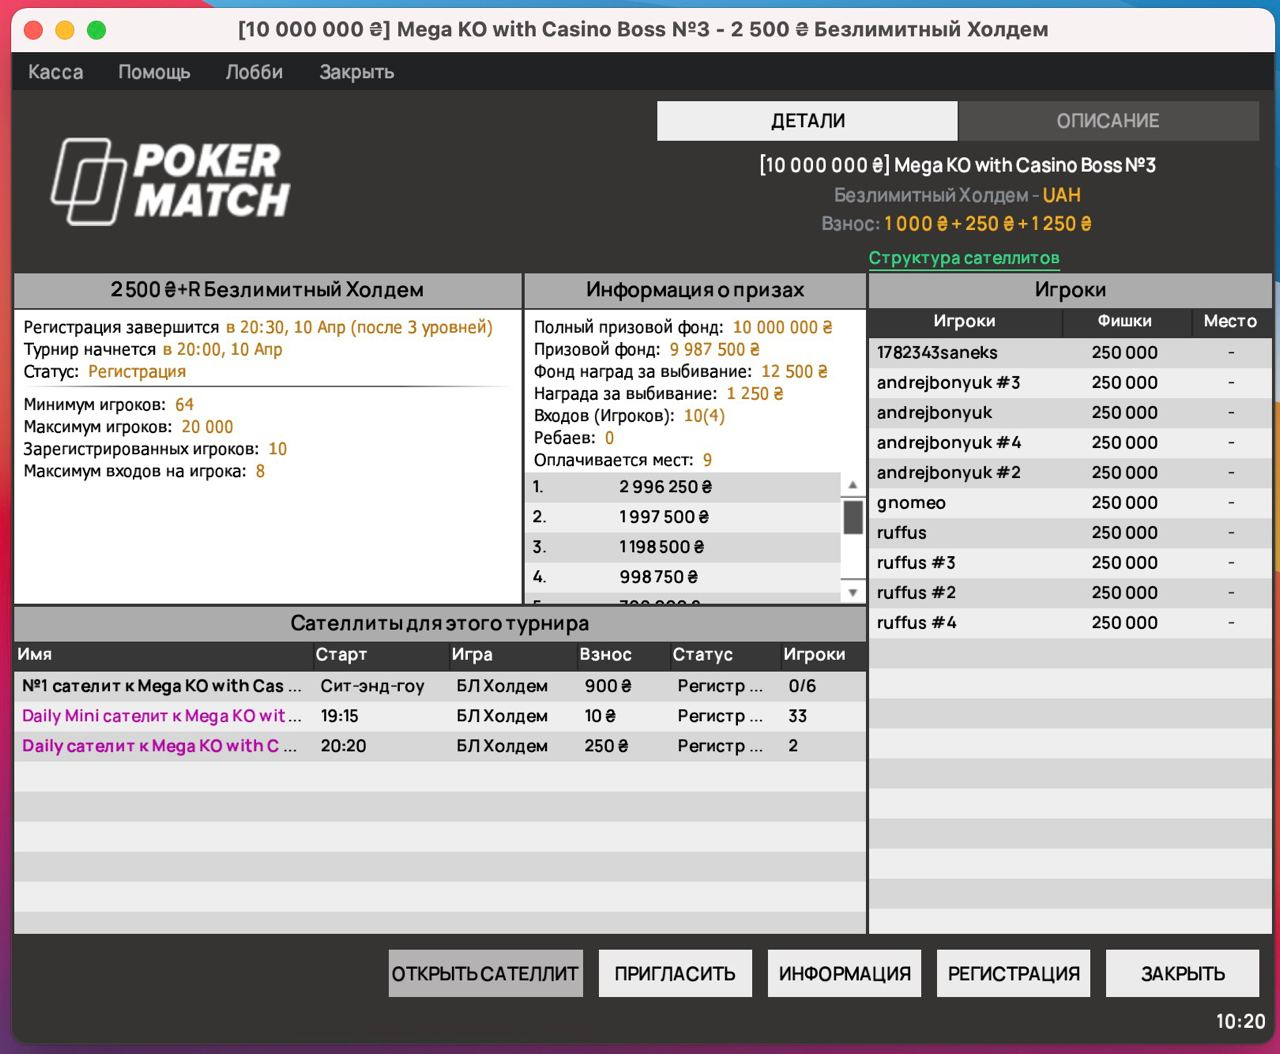Go to Лобби from the menu bar
Viewport: 1280px width, 1054px height.
(254, 72)
